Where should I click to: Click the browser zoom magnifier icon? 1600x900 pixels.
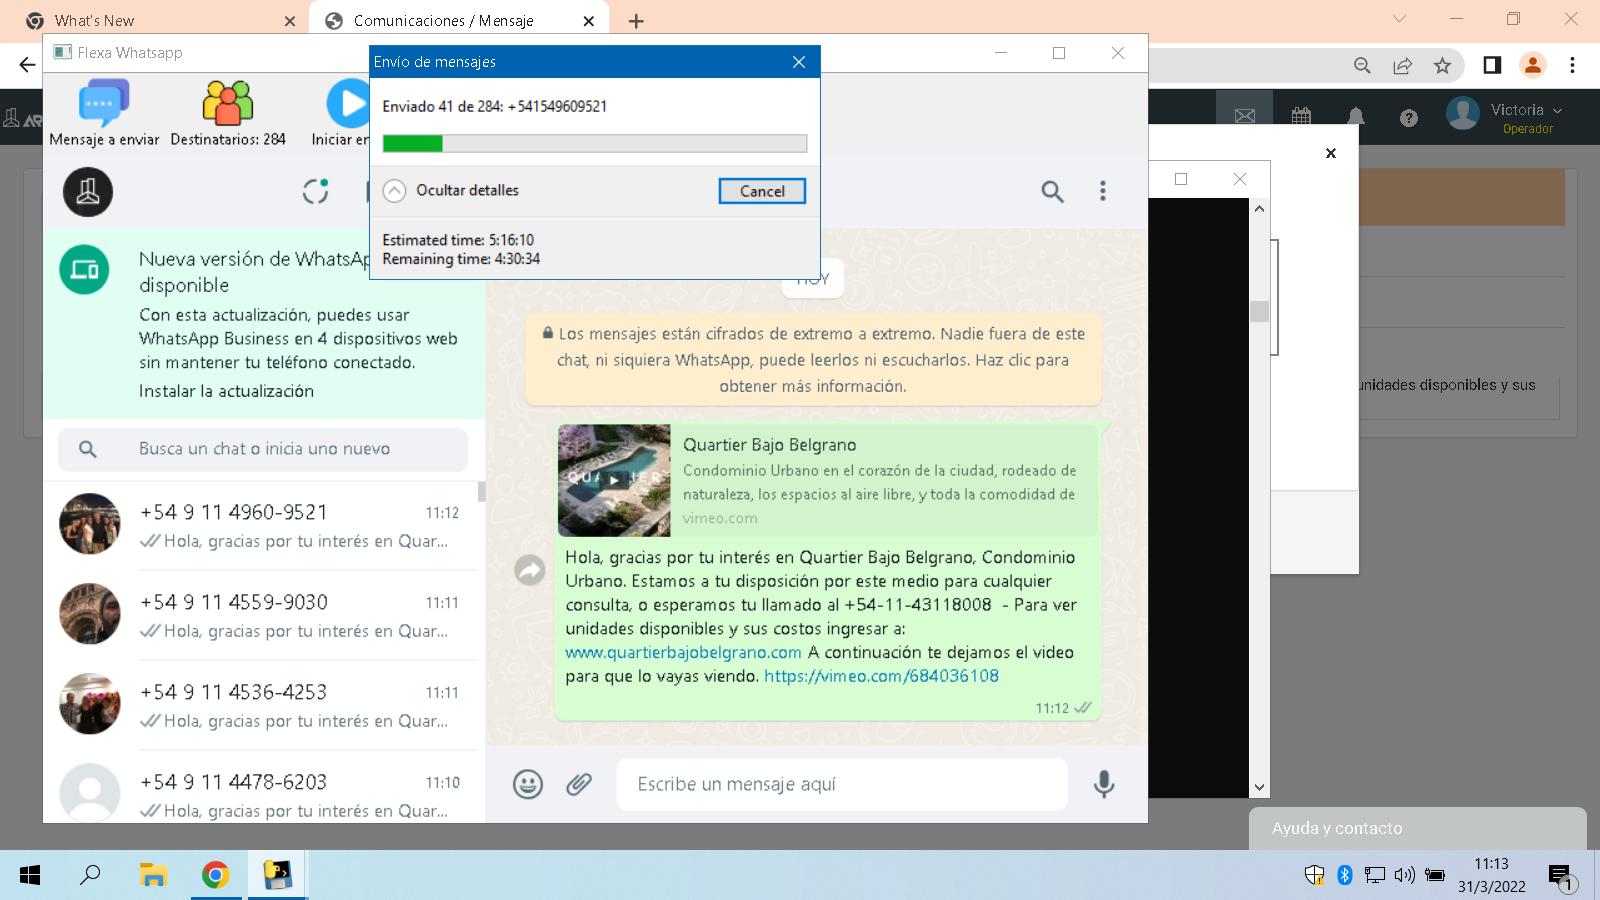pyautogui.click(x=1362, y=65)
